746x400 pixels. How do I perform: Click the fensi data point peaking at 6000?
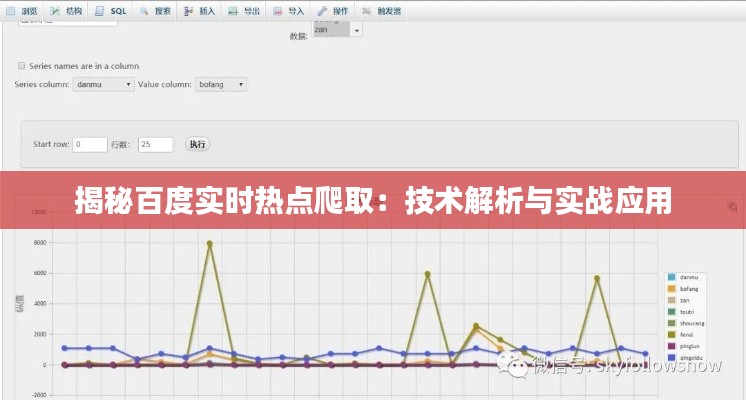point(428,274)
